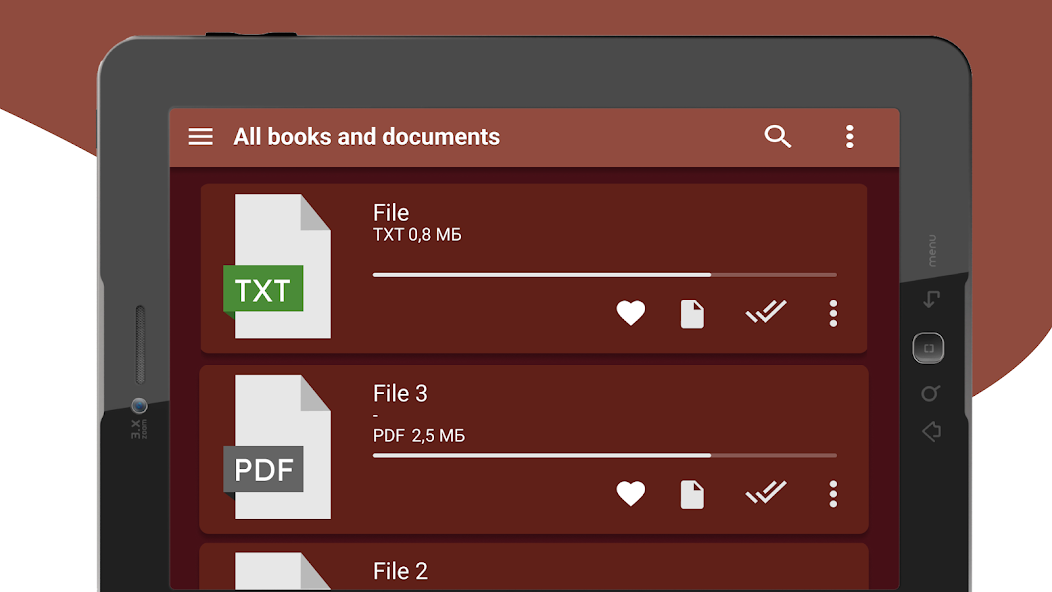Image resolution: width=1052 pixels, height=592 pixels.
Task: Click the reading progress bar of File 3
Action: 604,455
